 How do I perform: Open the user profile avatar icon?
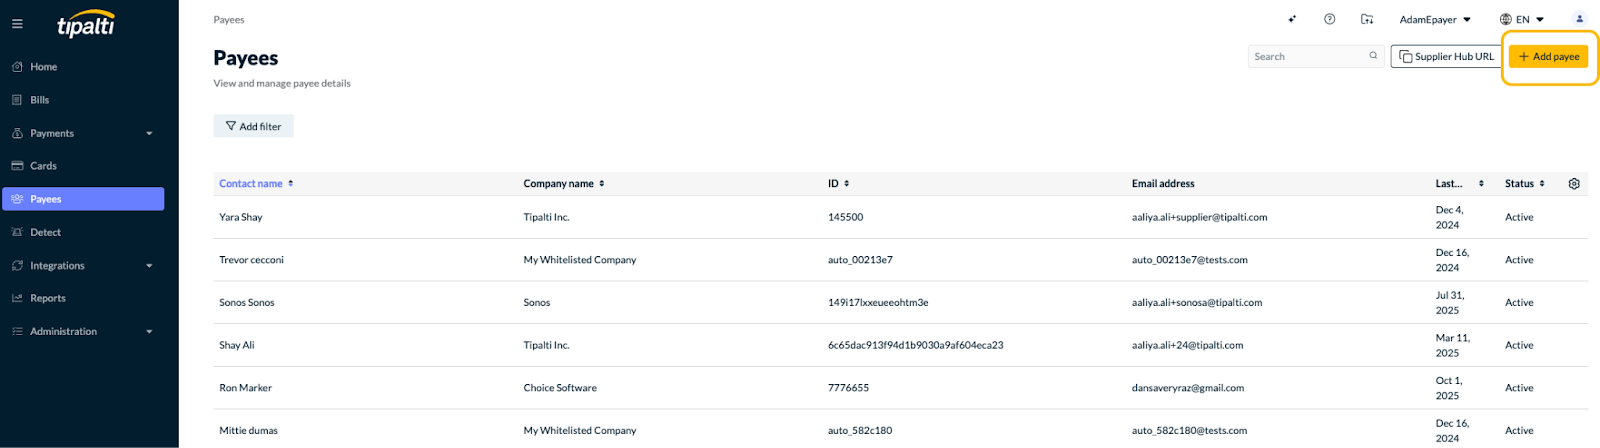tap(1579, 19)
